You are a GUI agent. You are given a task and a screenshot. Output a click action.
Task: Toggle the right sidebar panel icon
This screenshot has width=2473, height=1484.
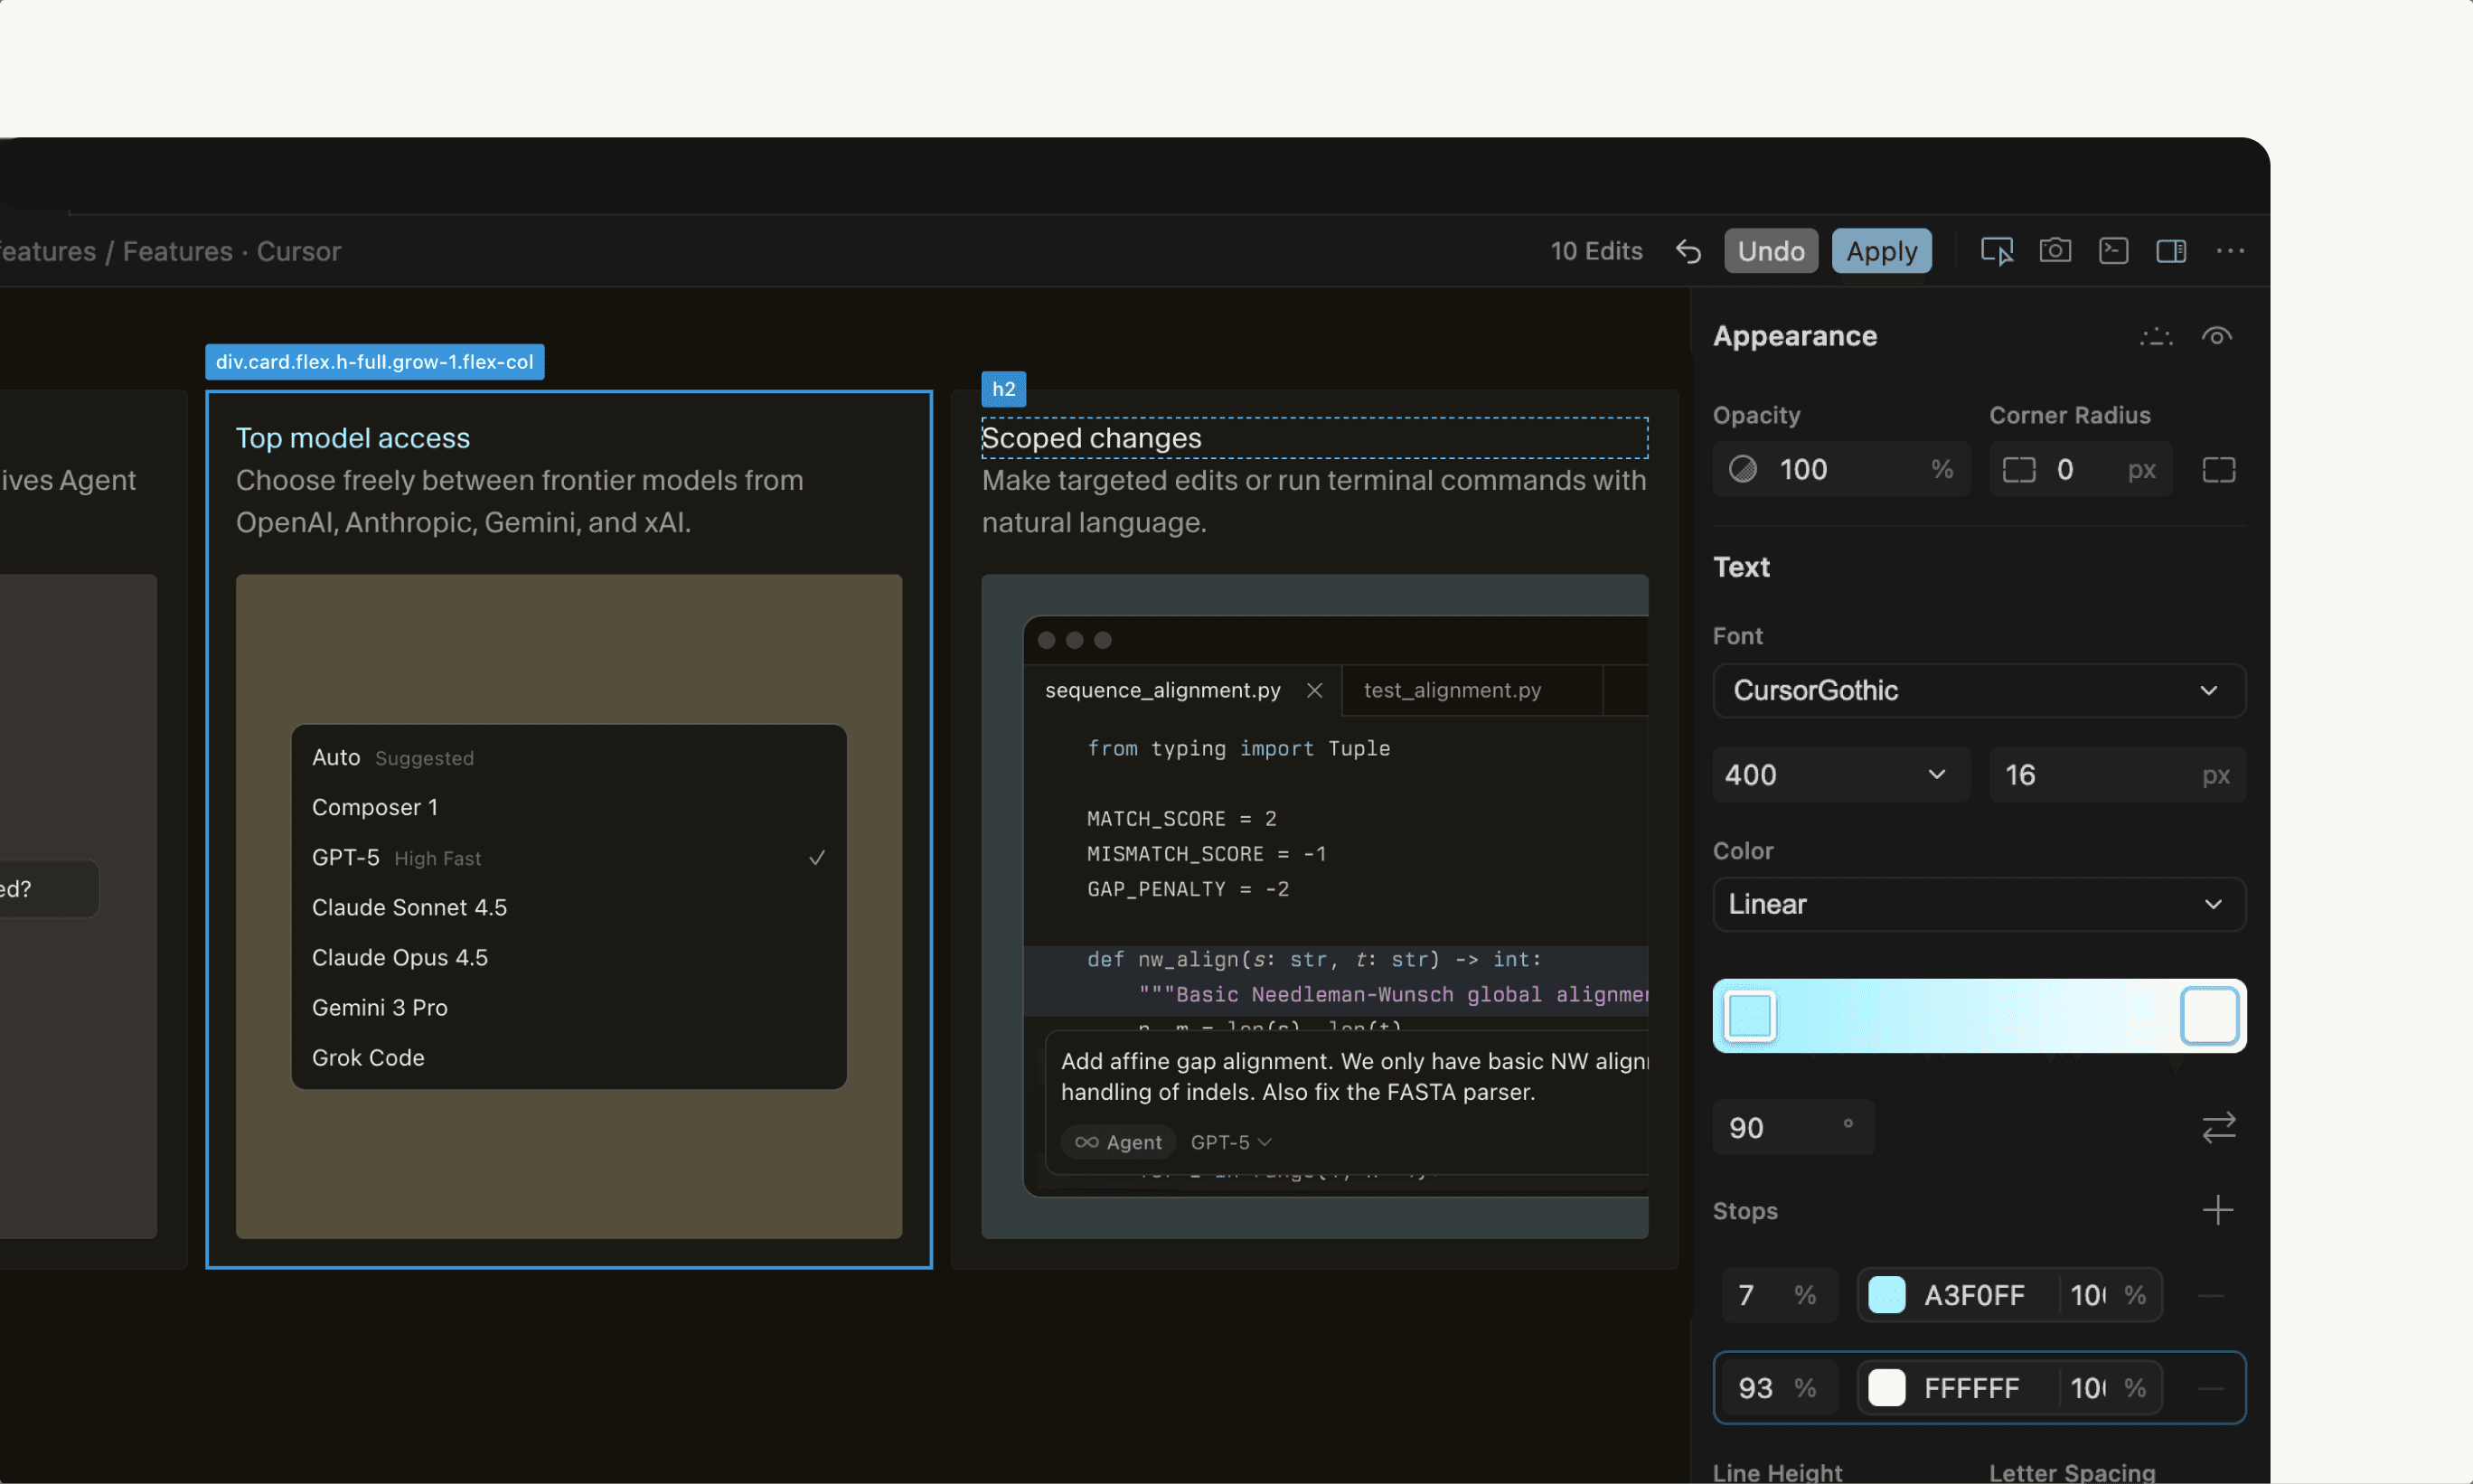[x=2171, y=250]
